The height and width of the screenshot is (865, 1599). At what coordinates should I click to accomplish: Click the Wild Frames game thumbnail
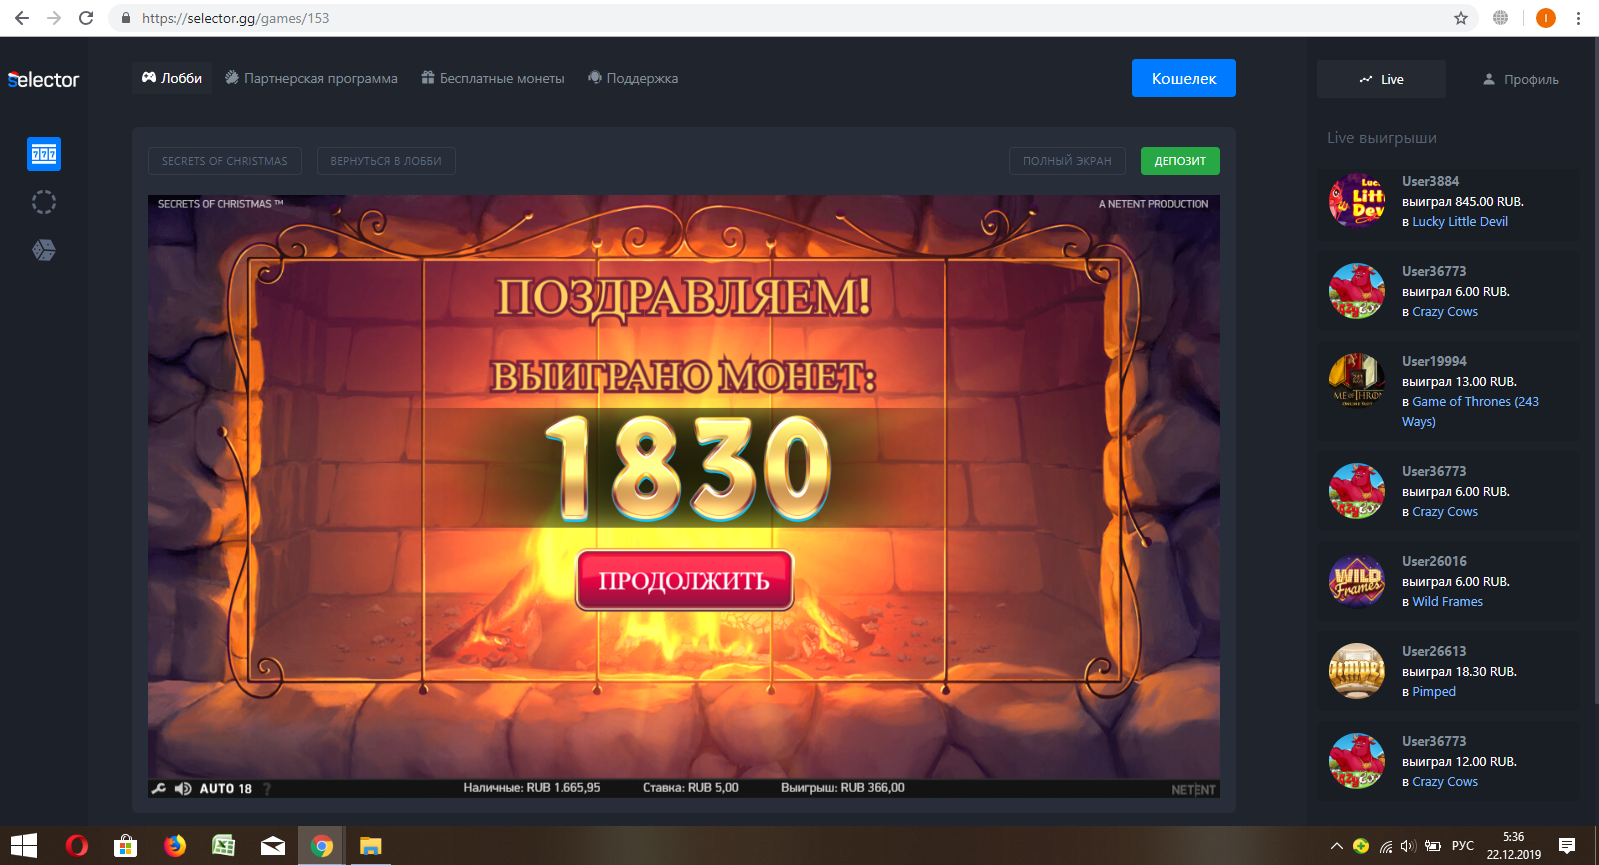tap(1357, 581)
